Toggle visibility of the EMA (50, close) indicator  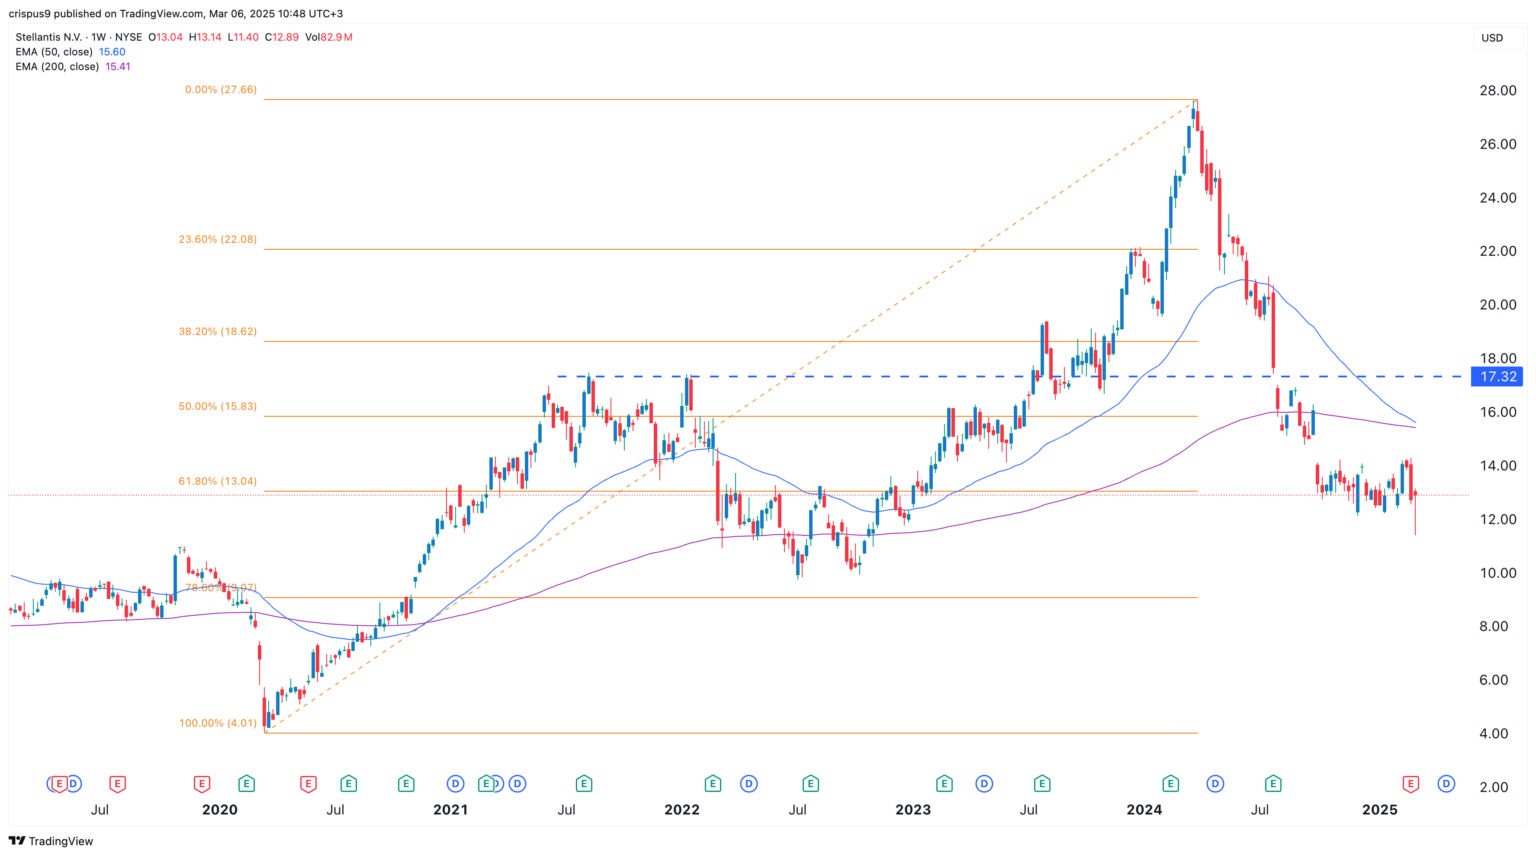point(55,51)
